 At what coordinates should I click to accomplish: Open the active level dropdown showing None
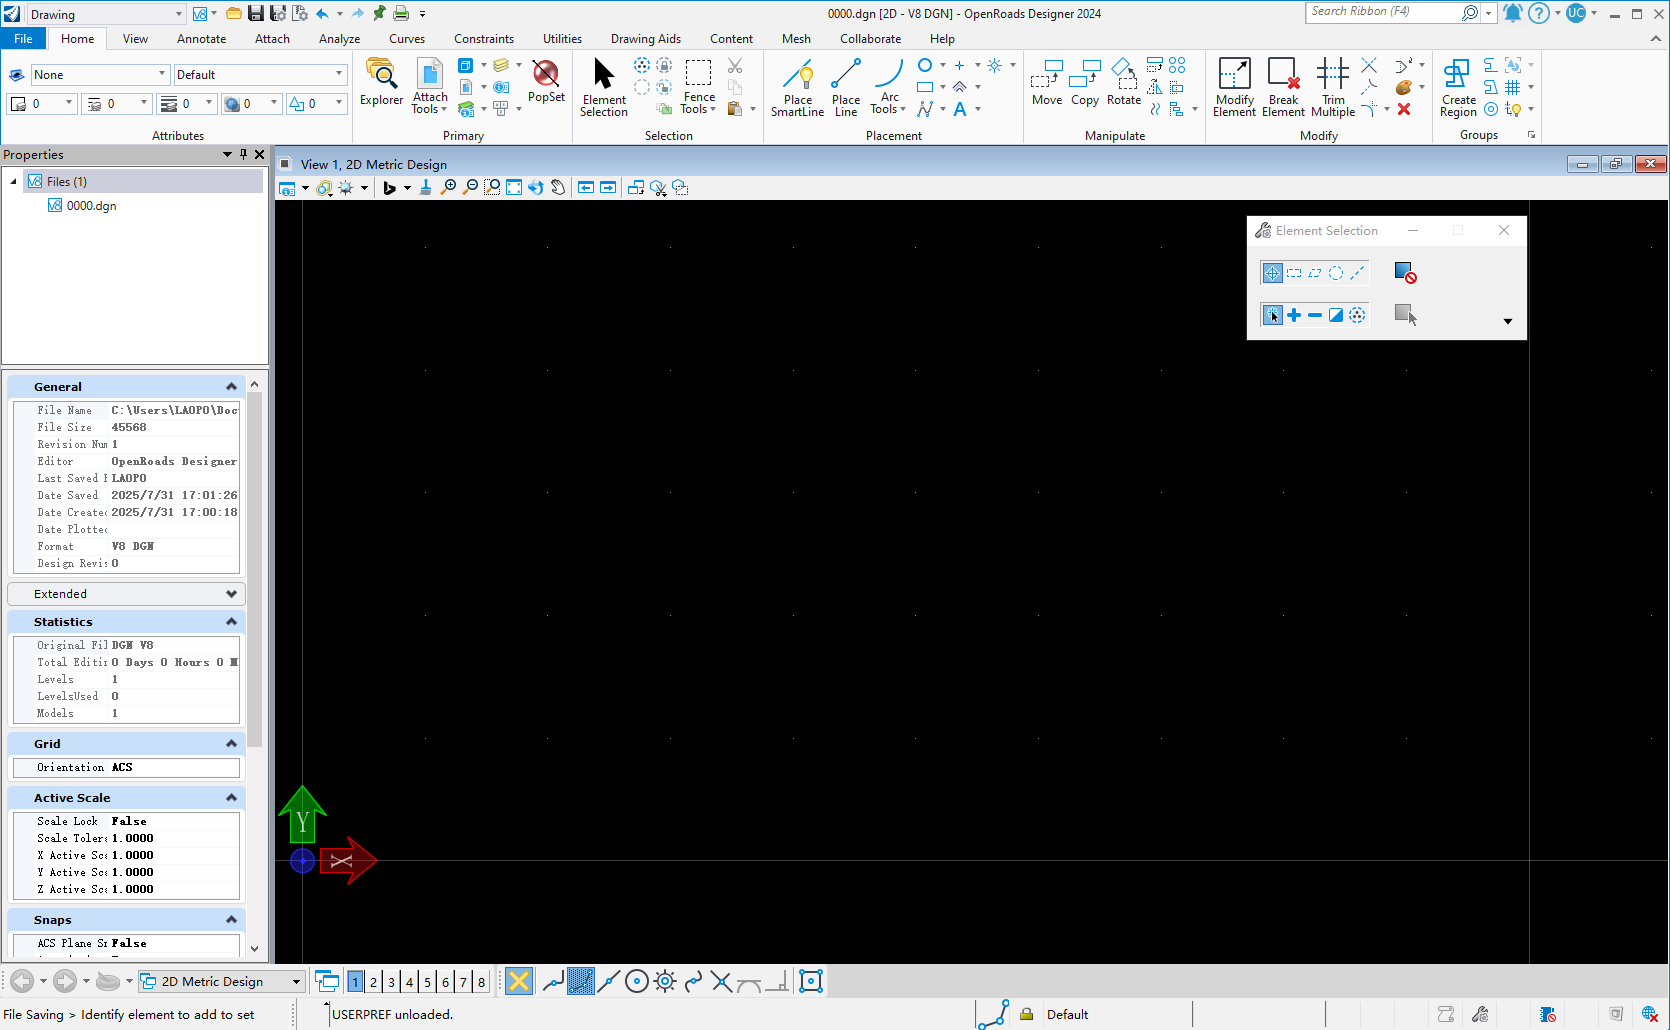100,75
